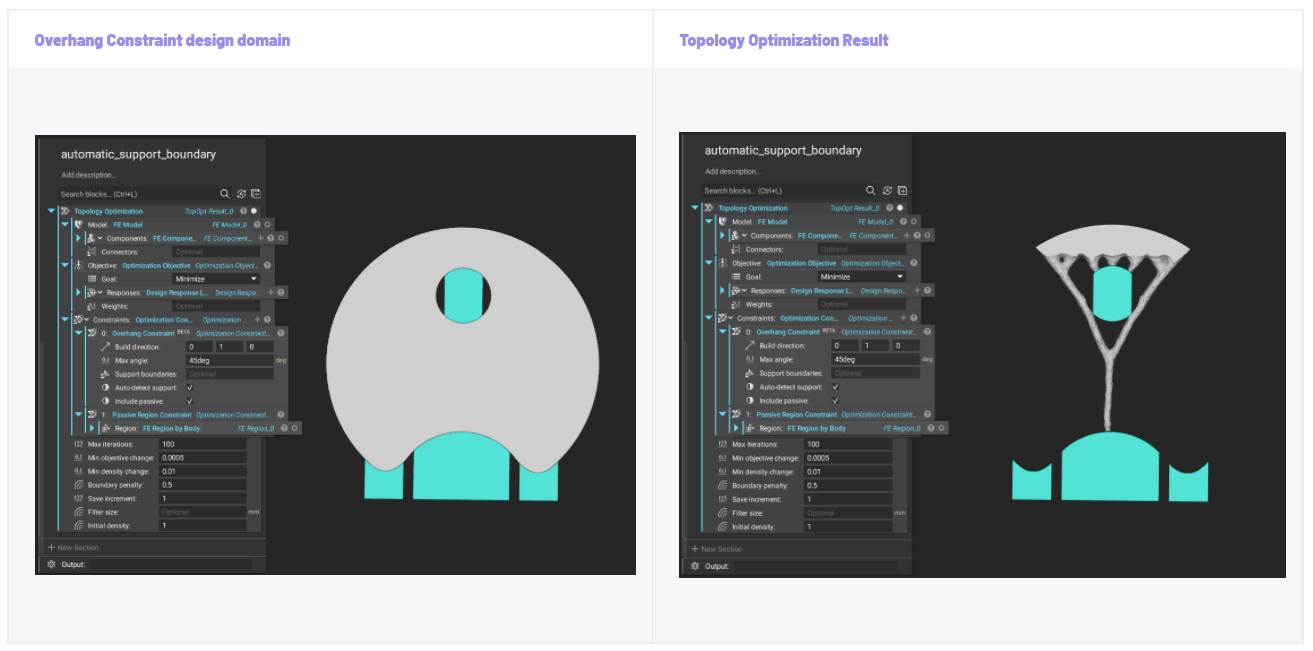Click plus icon on Responses row, Result screenshot
The image size is (1313, 651).
point(917,290)
